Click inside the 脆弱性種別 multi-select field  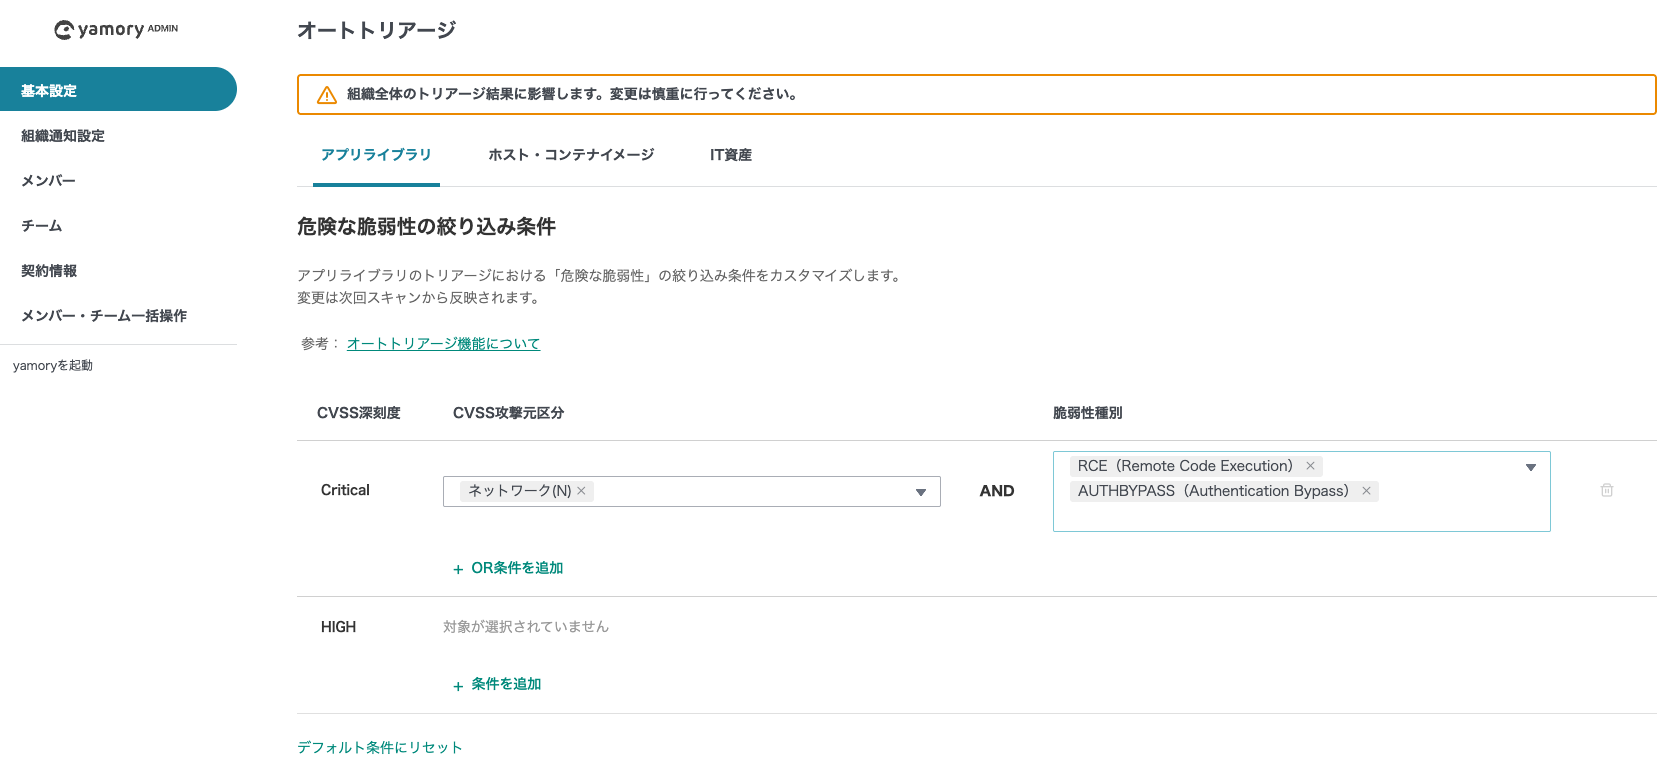pyautogui.click(x=1300, y=515)
